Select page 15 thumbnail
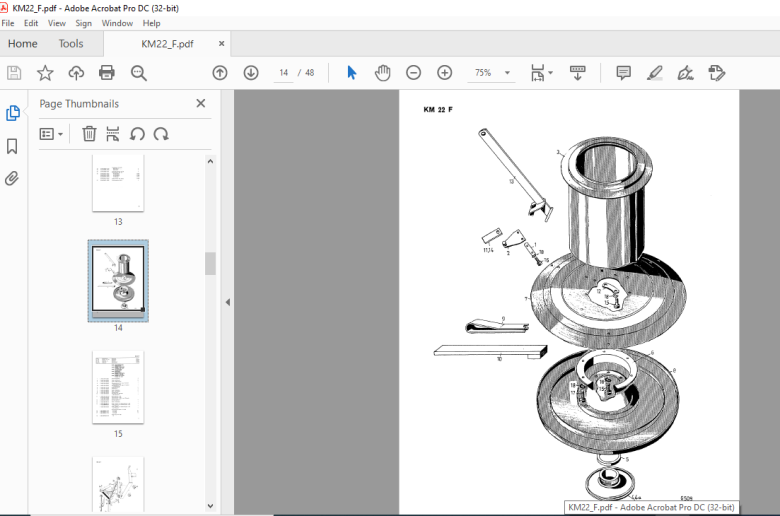 tap(118, 388)
